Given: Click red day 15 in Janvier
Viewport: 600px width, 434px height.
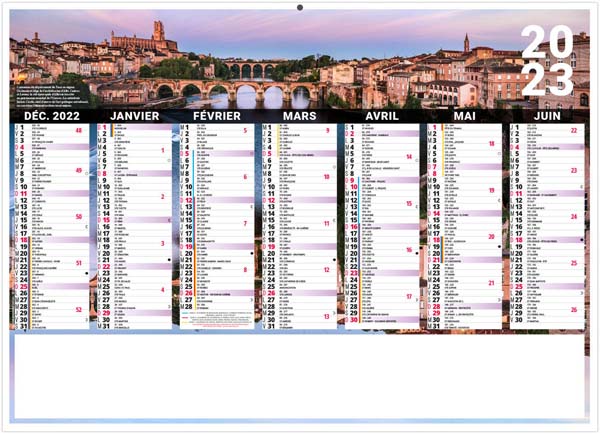Looking at the screenshot, I should coord(106,220).
